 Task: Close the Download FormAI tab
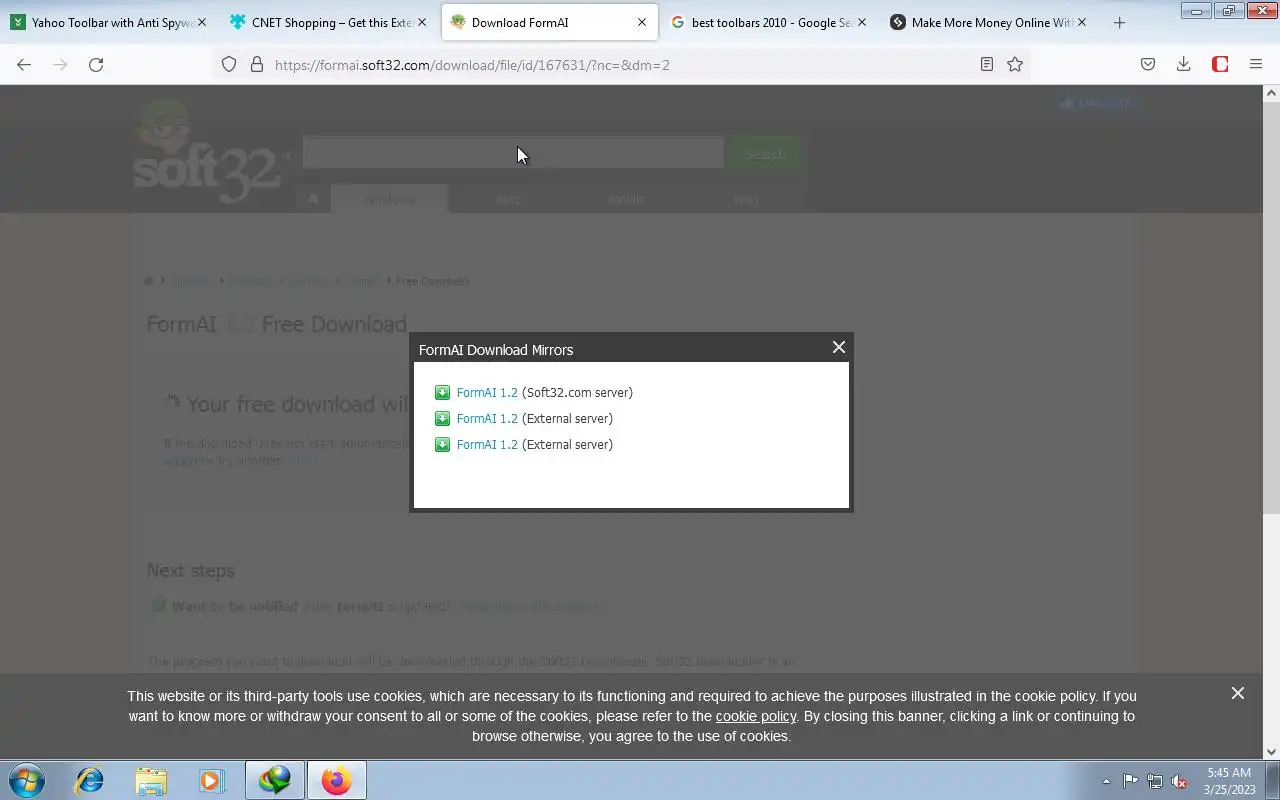pos(642,22)
